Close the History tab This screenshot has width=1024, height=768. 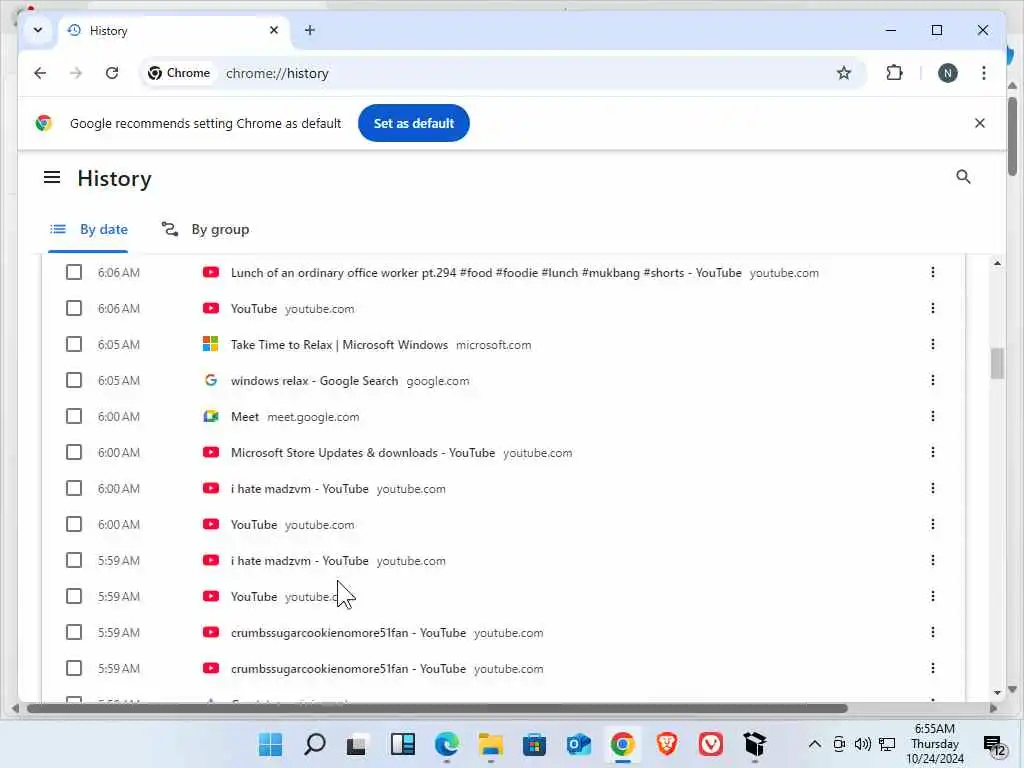274,30
